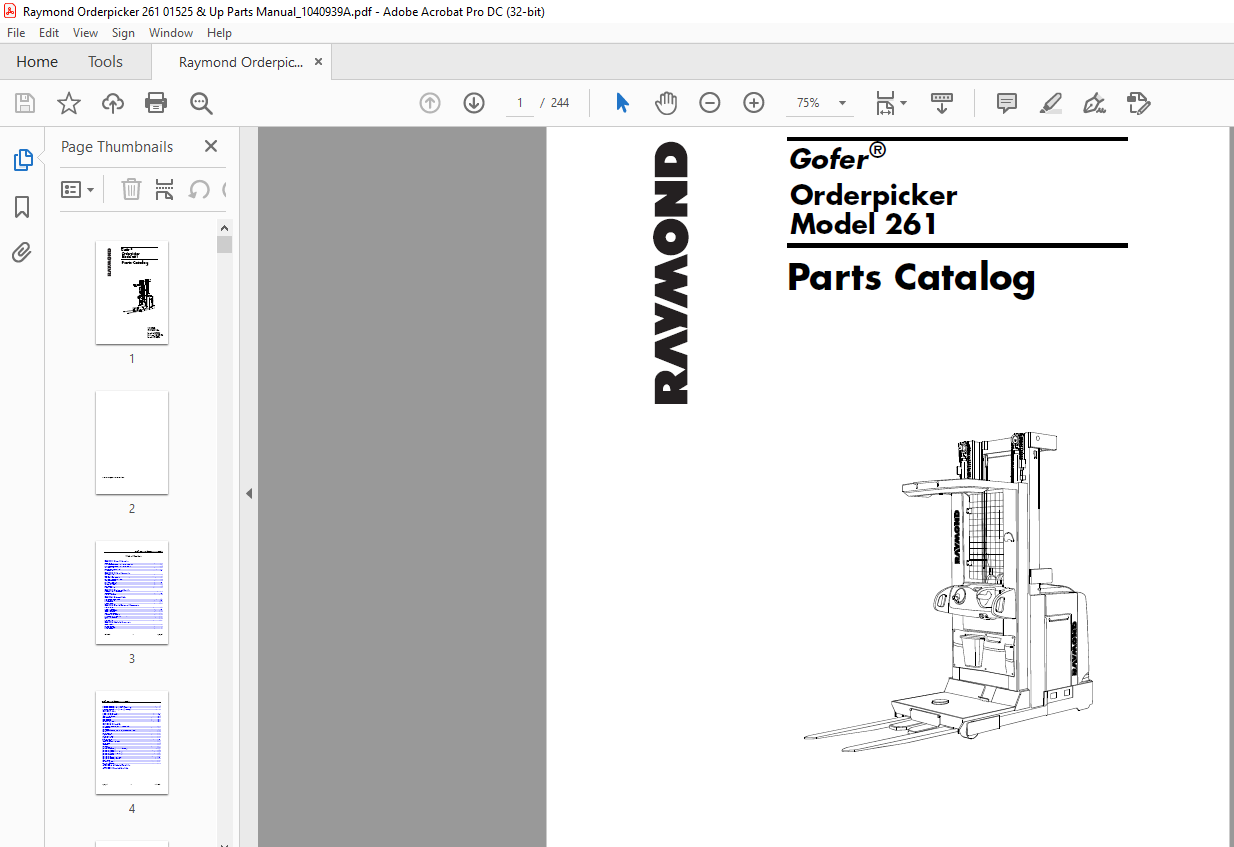
Task: Click the Page Thumbnails panel title
Action: [x=117, y=146]
